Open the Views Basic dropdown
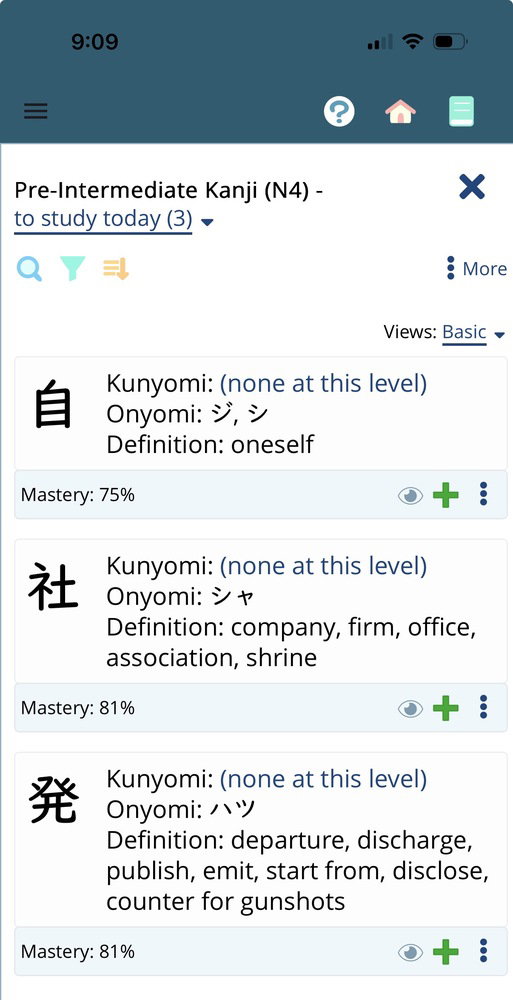Viewport: 513px width, 1000px height. 473,332
